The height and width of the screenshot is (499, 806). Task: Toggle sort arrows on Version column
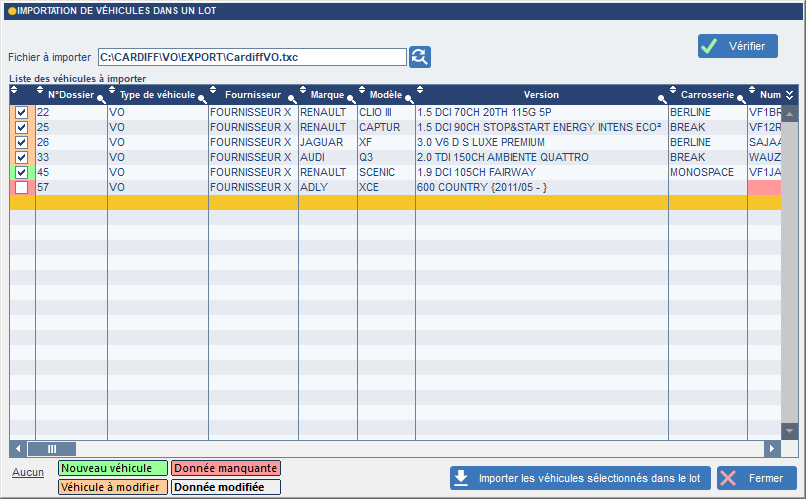click(420, 90)
